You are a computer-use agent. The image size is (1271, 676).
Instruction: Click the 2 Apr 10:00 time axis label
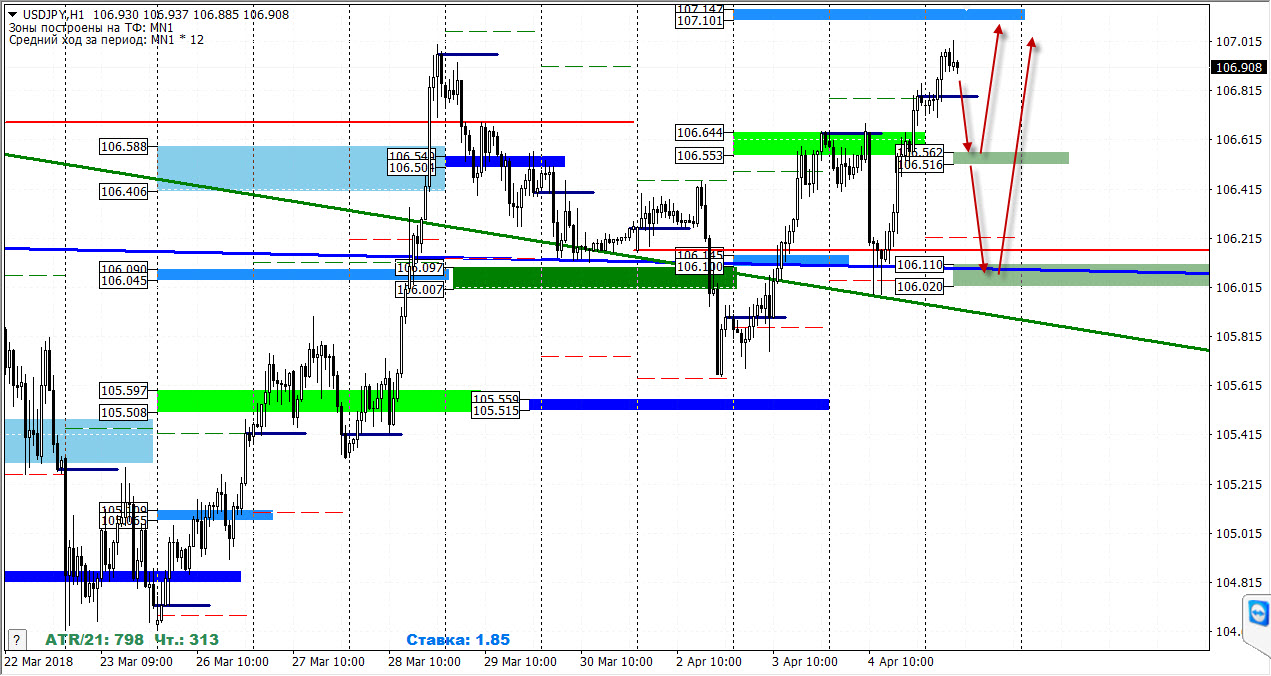(x=709, y=662)
